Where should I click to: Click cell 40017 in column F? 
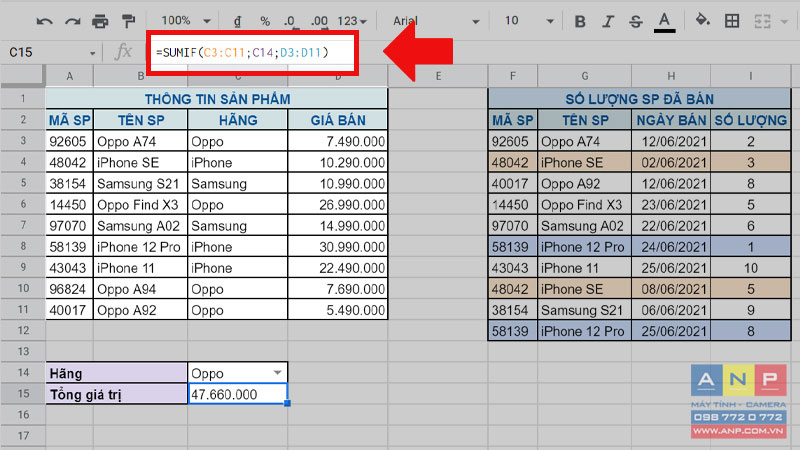(513, 184)
